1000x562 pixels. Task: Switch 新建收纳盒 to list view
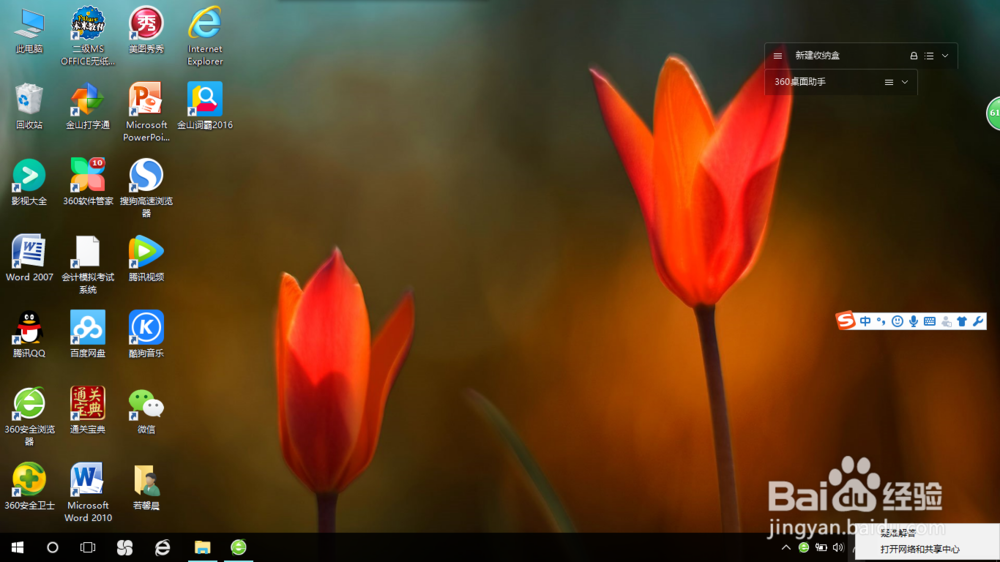929,56
